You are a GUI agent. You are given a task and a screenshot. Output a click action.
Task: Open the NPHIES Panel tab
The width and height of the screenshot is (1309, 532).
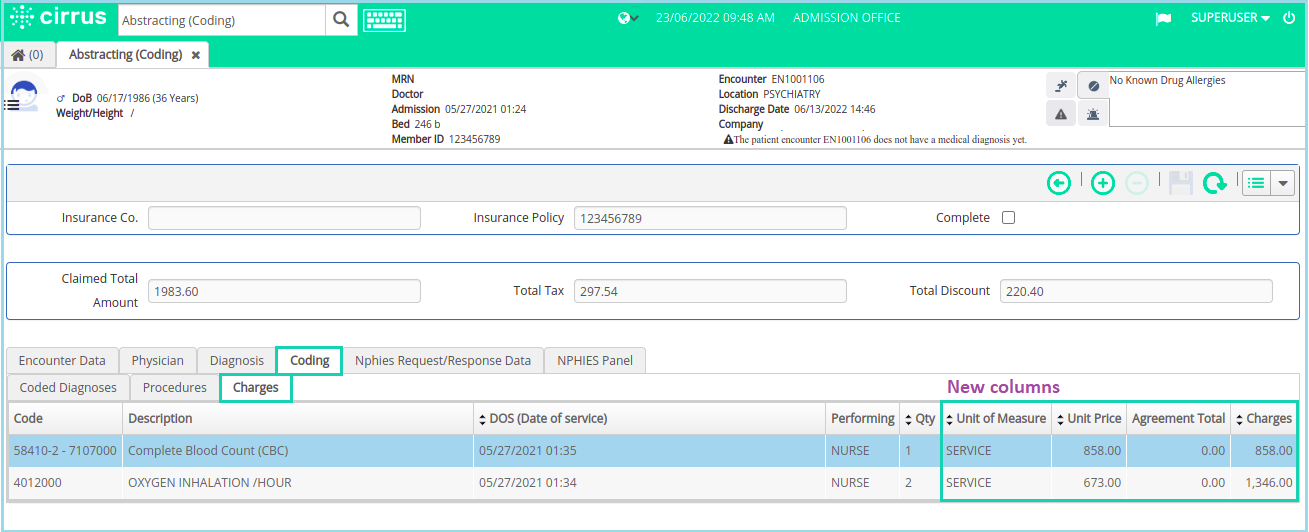tap(595, 360)
